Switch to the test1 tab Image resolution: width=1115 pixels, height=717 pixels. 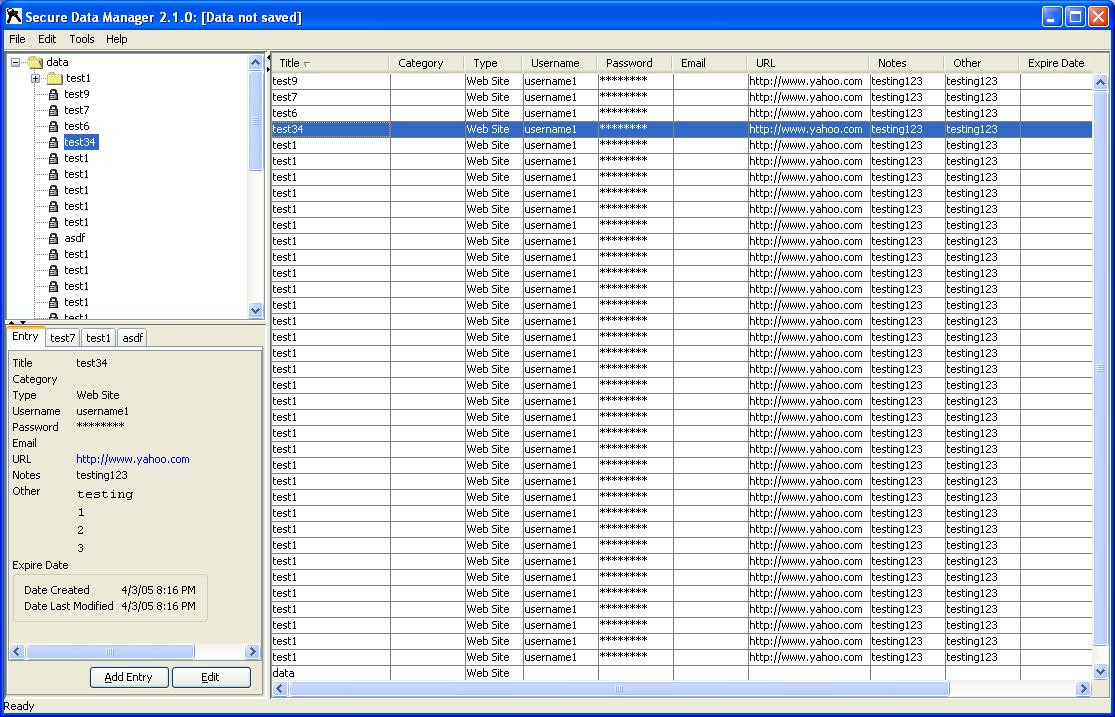tap(98, 338)
